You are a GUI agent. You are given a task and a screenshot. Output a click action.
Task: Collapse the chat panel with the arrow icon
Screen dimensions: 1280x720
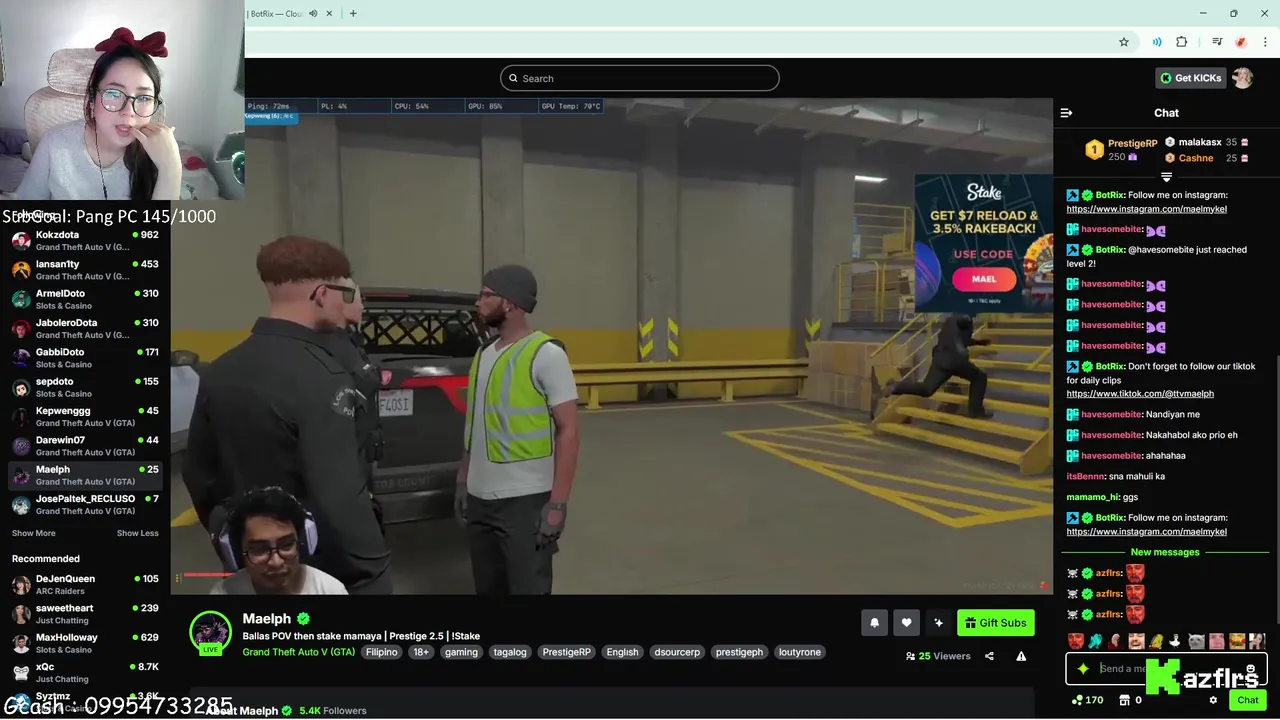coord(1066,113)
